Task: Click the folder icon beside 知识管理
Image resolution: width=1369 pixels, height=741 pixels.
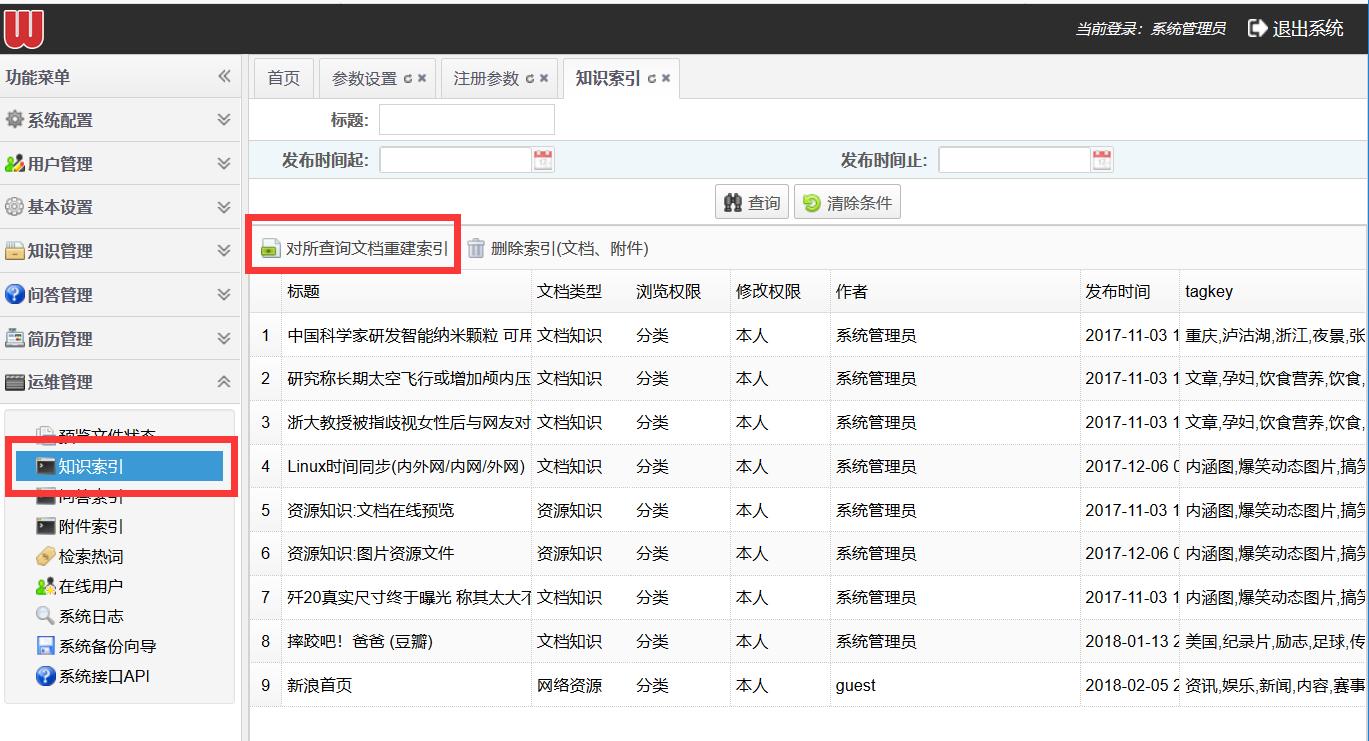Action: [x=14, y=251]
